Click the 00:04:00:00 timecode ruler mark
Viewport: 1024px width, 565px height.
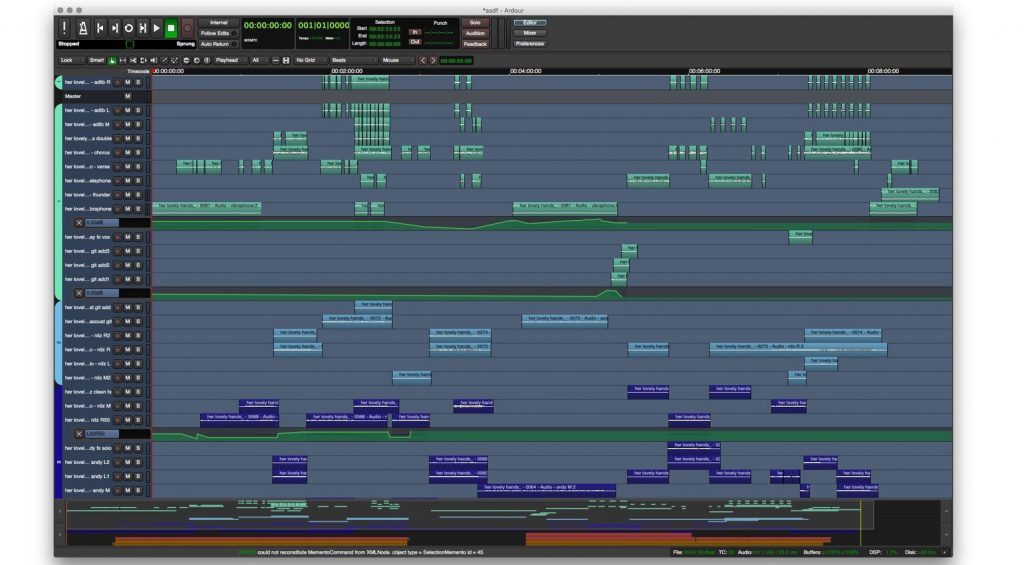tap(526, 71)
